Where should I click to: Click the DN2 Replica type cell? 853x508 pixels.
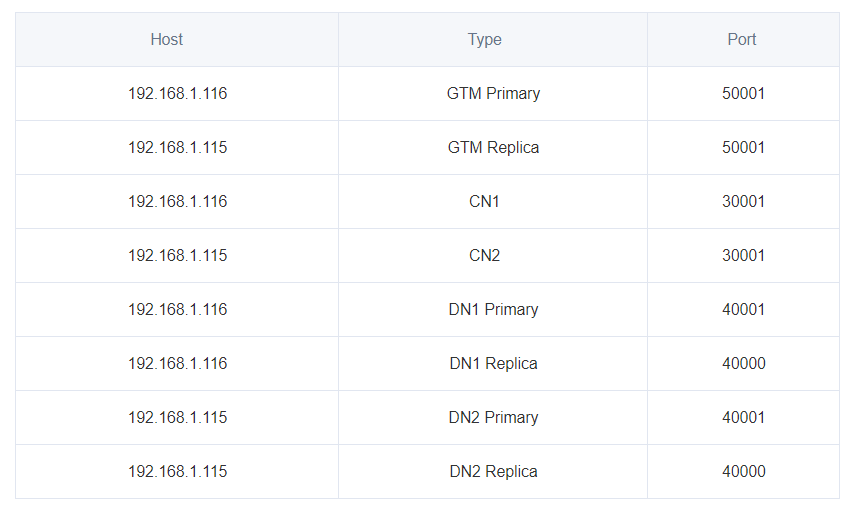(493, 472)
